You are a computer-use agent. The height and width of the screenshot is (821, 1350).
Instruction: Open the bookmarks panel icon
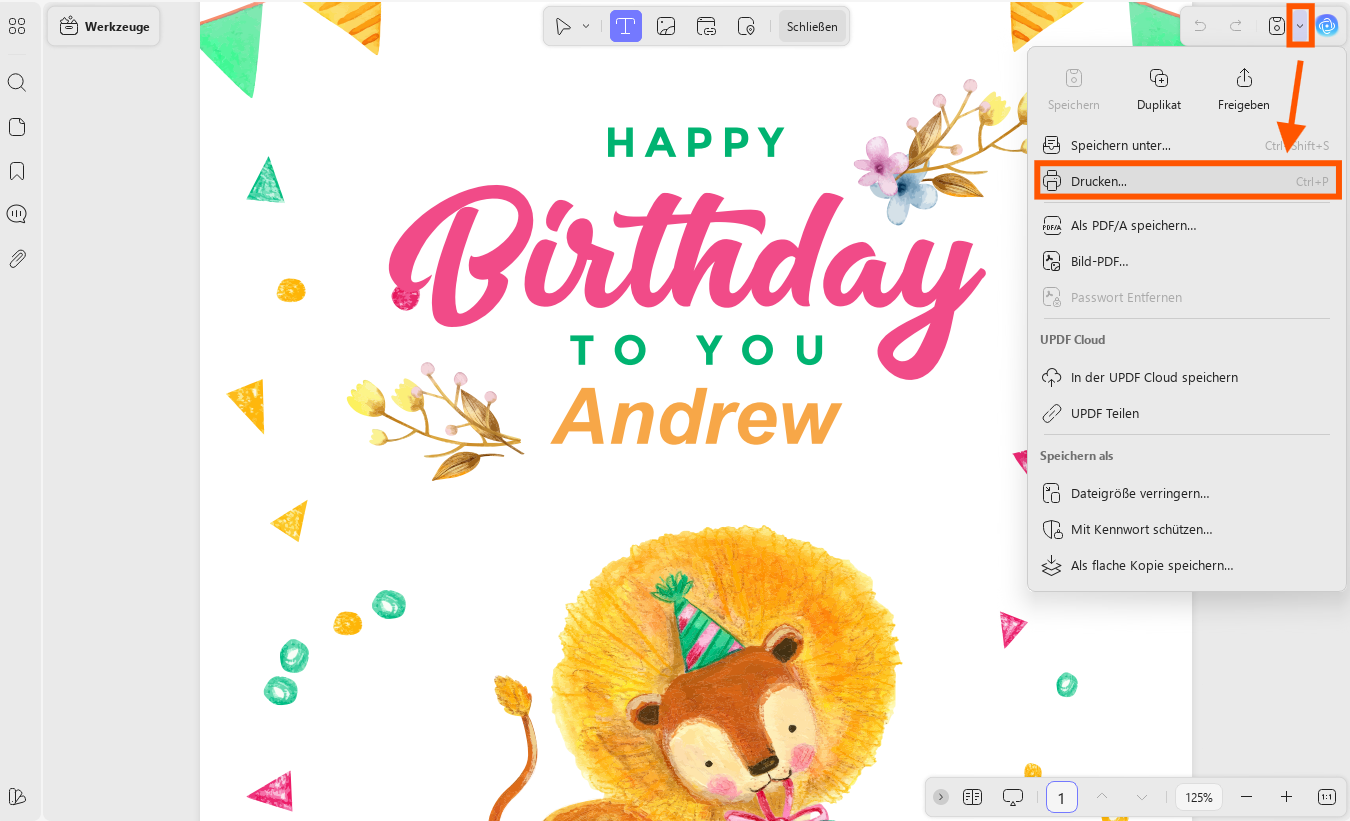coord(17,171)
